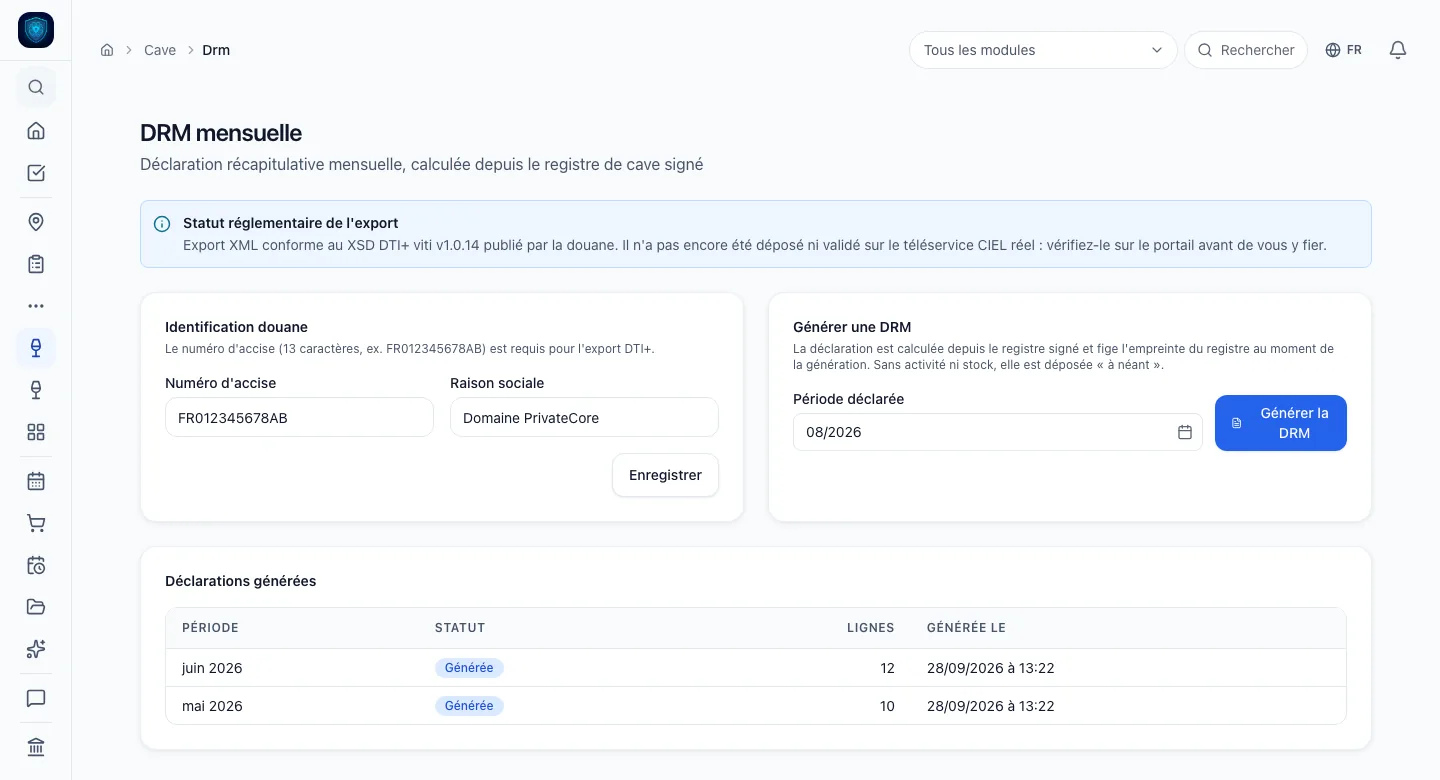Click the info icon in regulatory status banner
The width and height of the screenshot is (1440, 780).
click(162, 224)
